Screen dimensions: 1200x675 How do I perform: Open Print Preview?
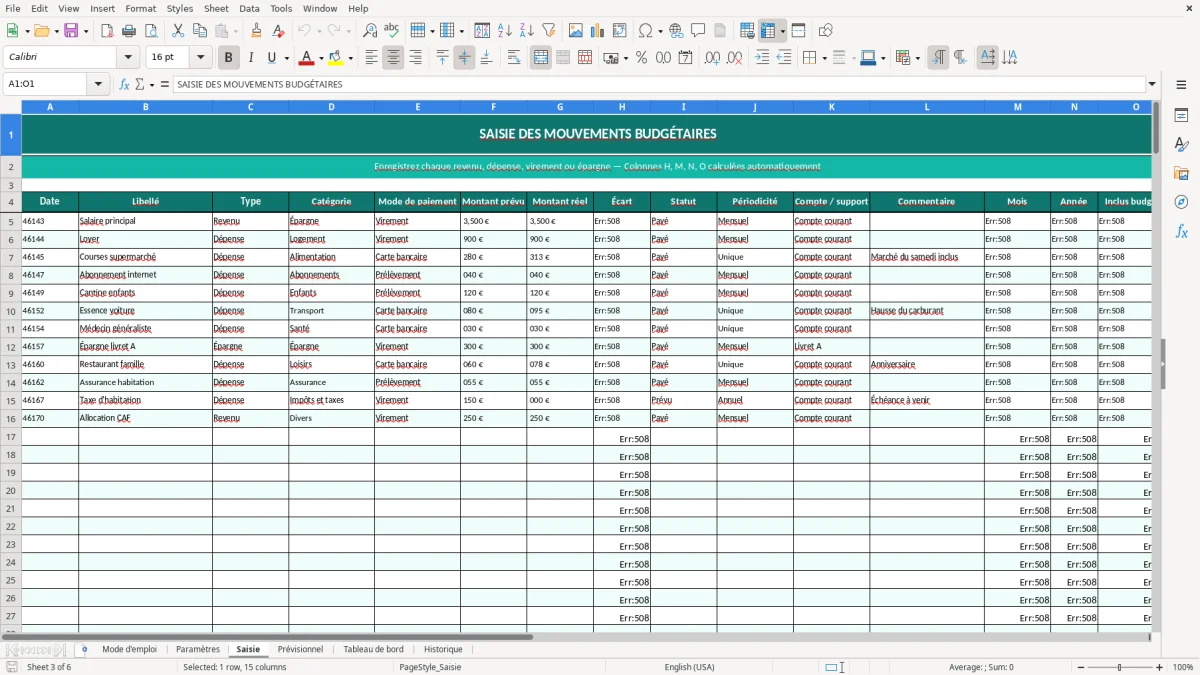point(151,31)
